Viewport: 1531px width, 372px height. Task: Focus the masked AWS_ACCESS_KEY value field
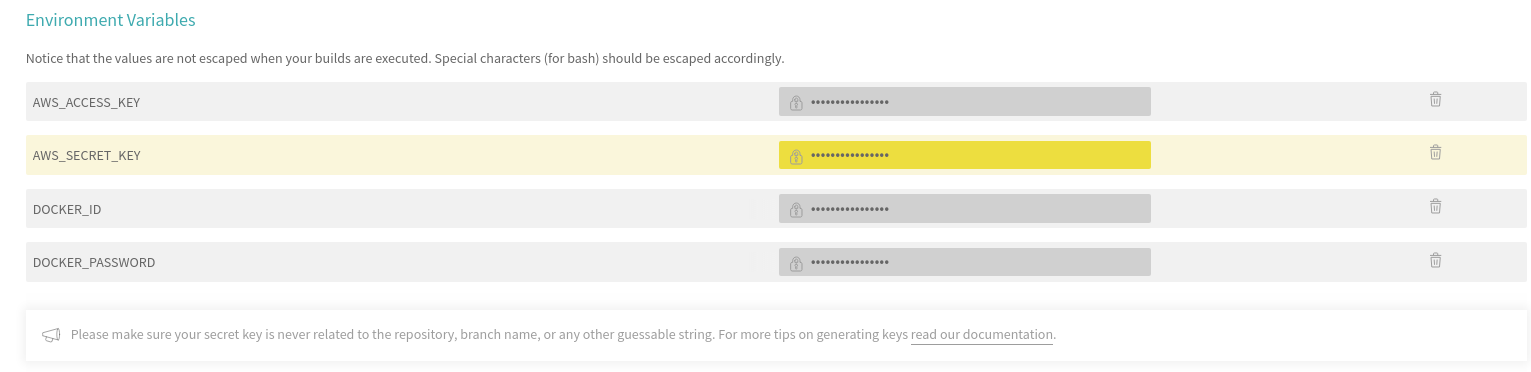964,102
